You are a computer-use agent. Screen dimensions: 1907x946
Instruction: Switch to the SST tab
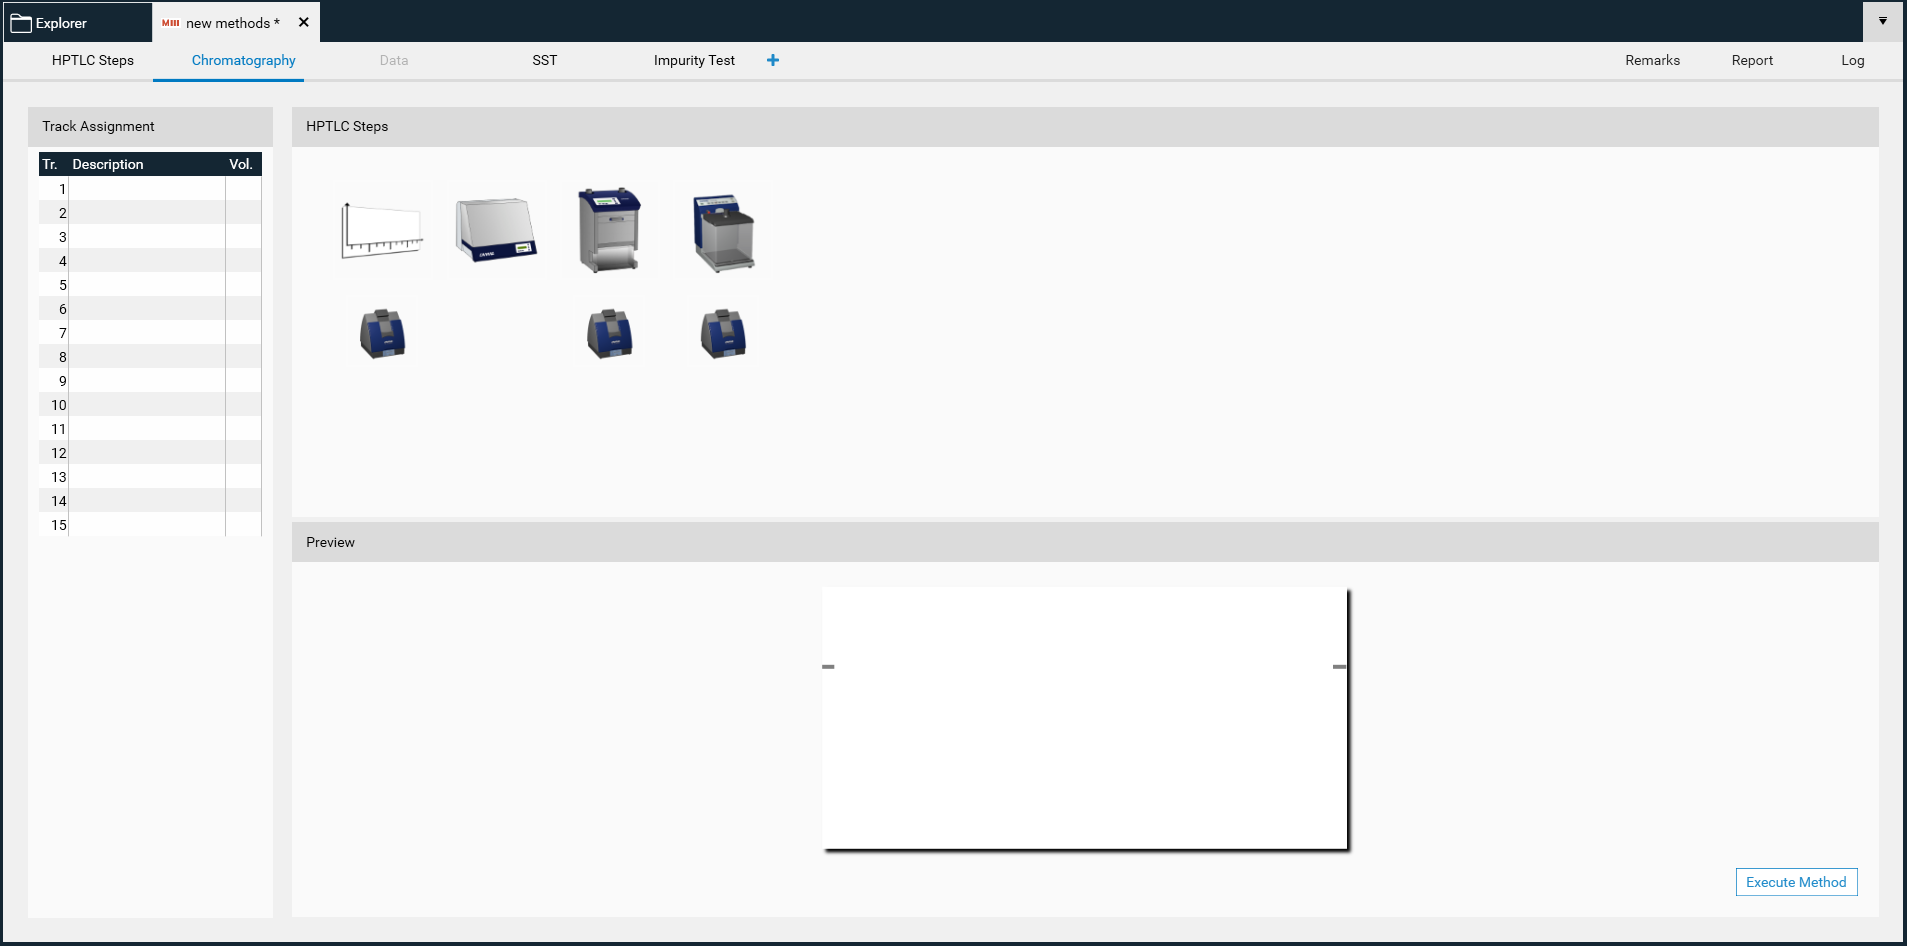click(x=544, y=60)
